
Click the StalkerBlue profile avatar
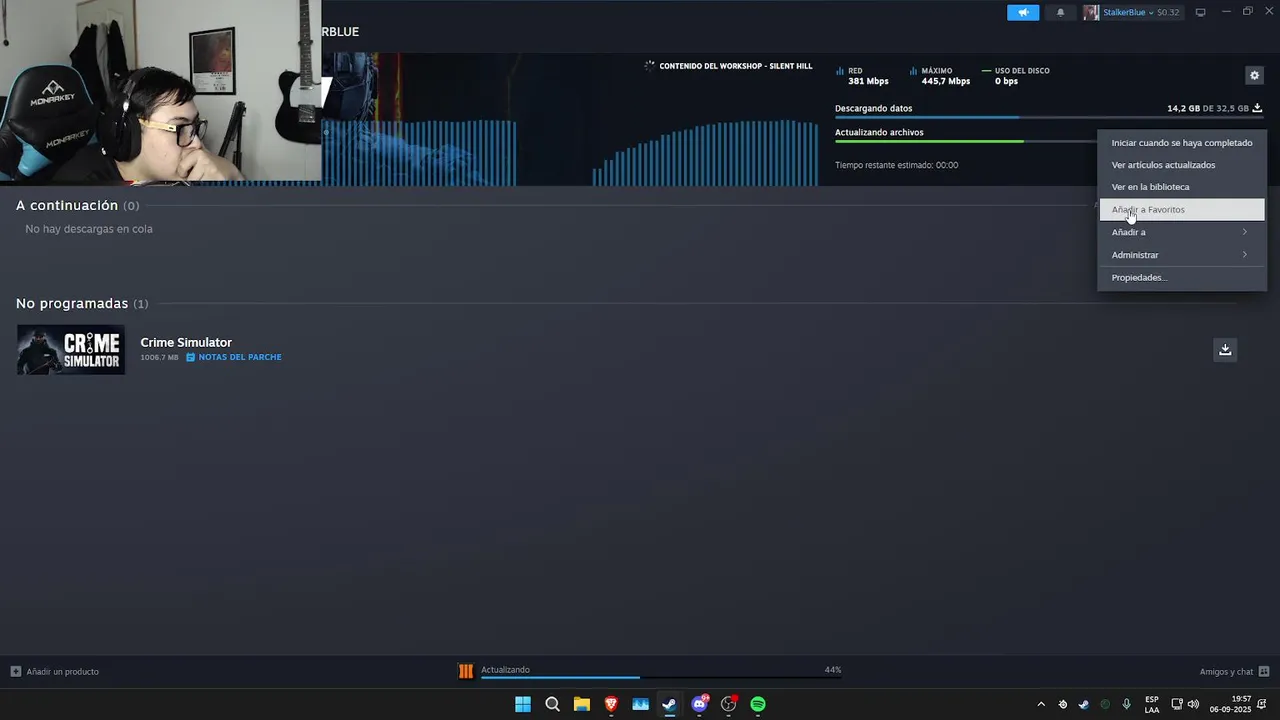1091,12
